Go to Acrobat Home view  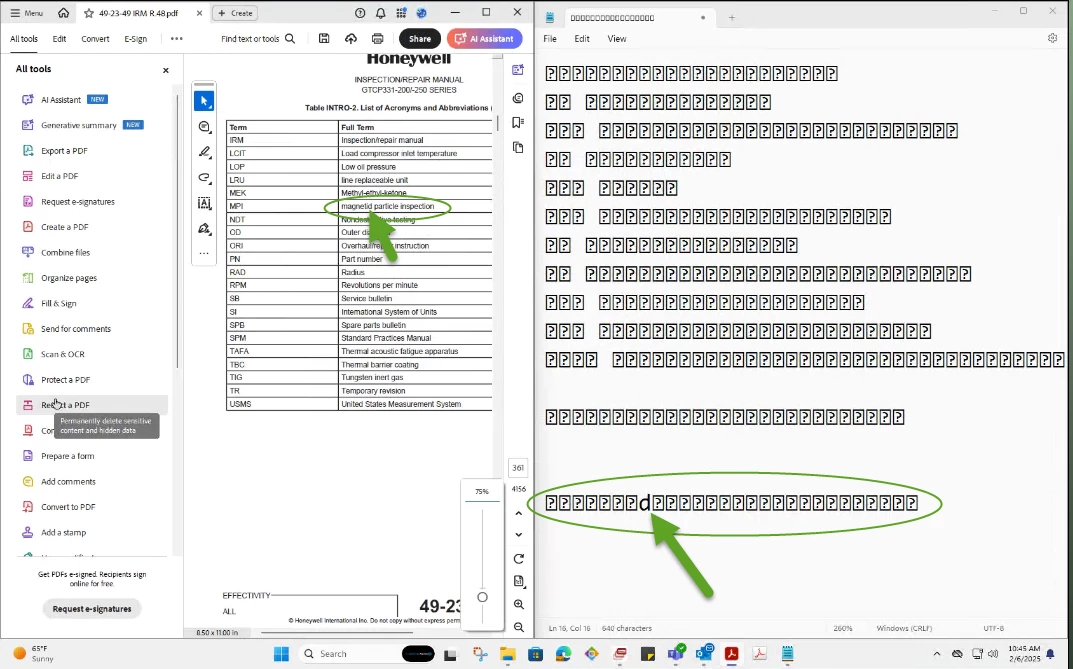[63, 13]
